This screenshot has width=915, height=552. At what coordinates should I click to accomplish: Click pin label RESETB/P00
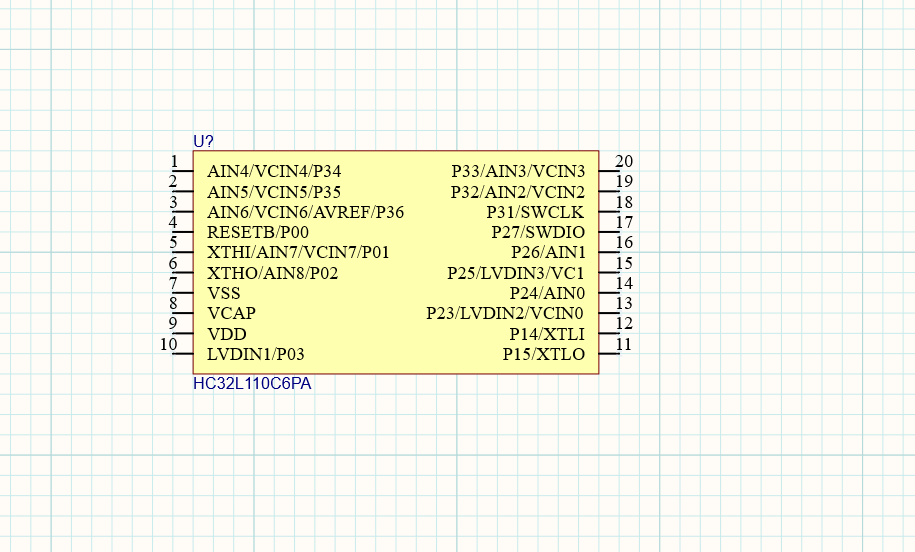pyautogui.click(x=258, y=232)
